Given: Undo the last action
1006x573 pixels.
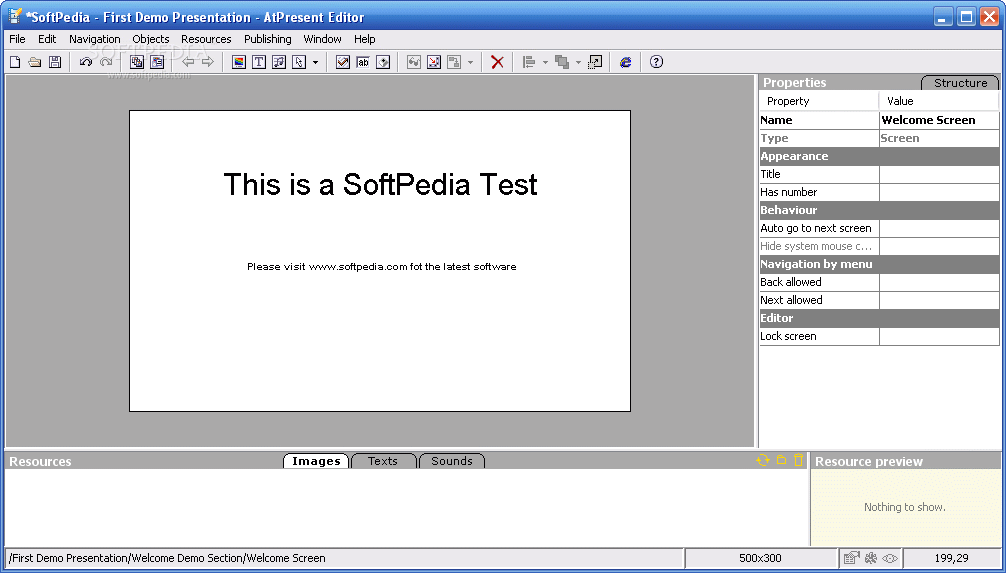Looking at the screenshot, I should pyautogui.click(x=85, y=62).
